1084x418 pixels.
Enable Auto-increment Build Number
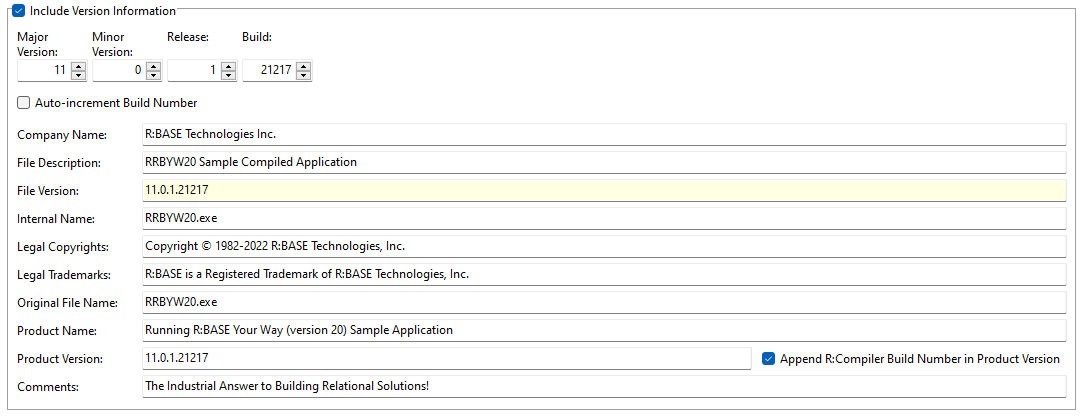(x=24, y=103)
